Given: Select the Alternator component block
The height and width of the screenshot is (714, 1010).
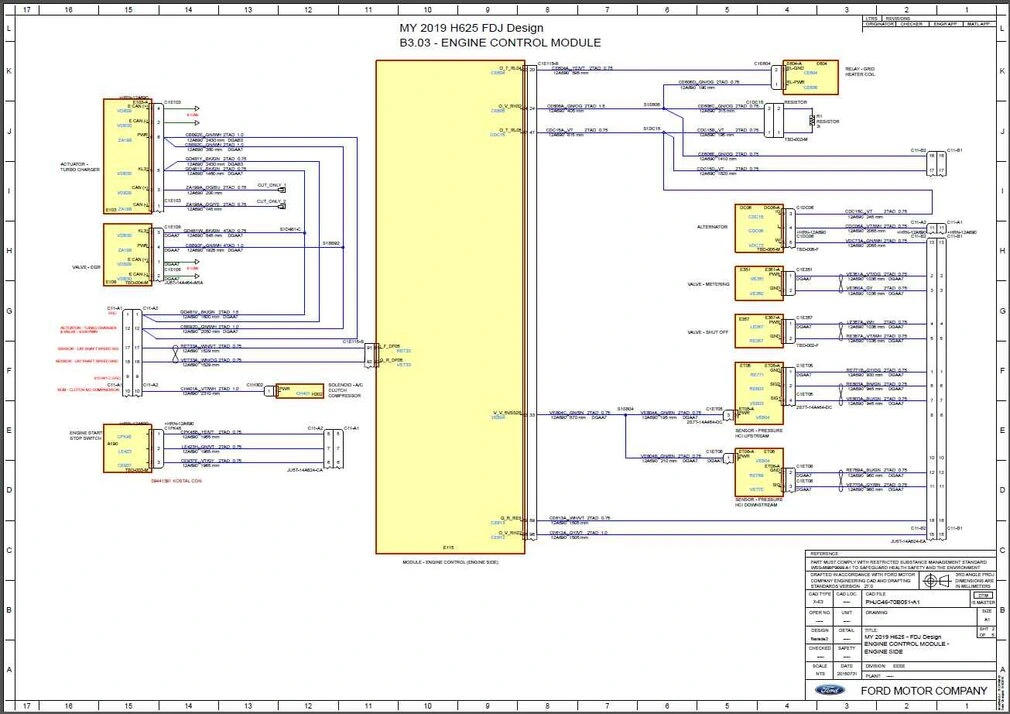Looking at the screenshot, I should pyautogui.click(x=758, y=227).
